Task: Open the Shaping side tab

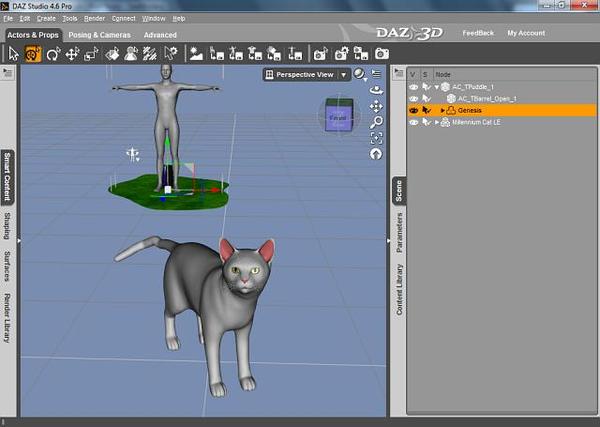Action: (x=7, y=227)
